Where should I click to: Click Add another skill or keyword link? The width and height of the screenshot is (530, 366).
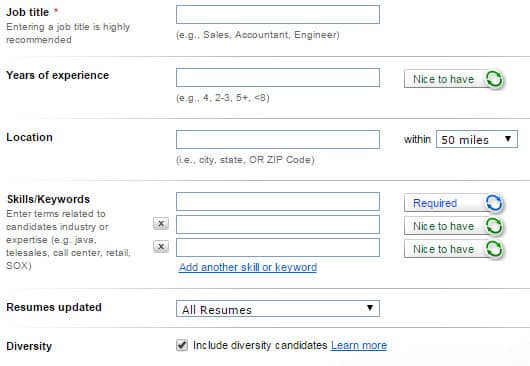248,267
